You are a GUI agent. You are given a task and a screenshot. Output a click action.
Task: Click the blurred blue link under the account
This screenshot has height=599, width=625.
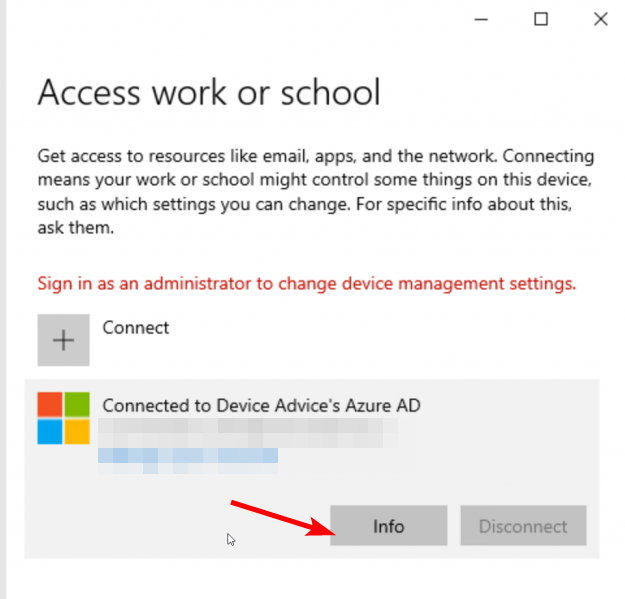(x=188, y=456)
